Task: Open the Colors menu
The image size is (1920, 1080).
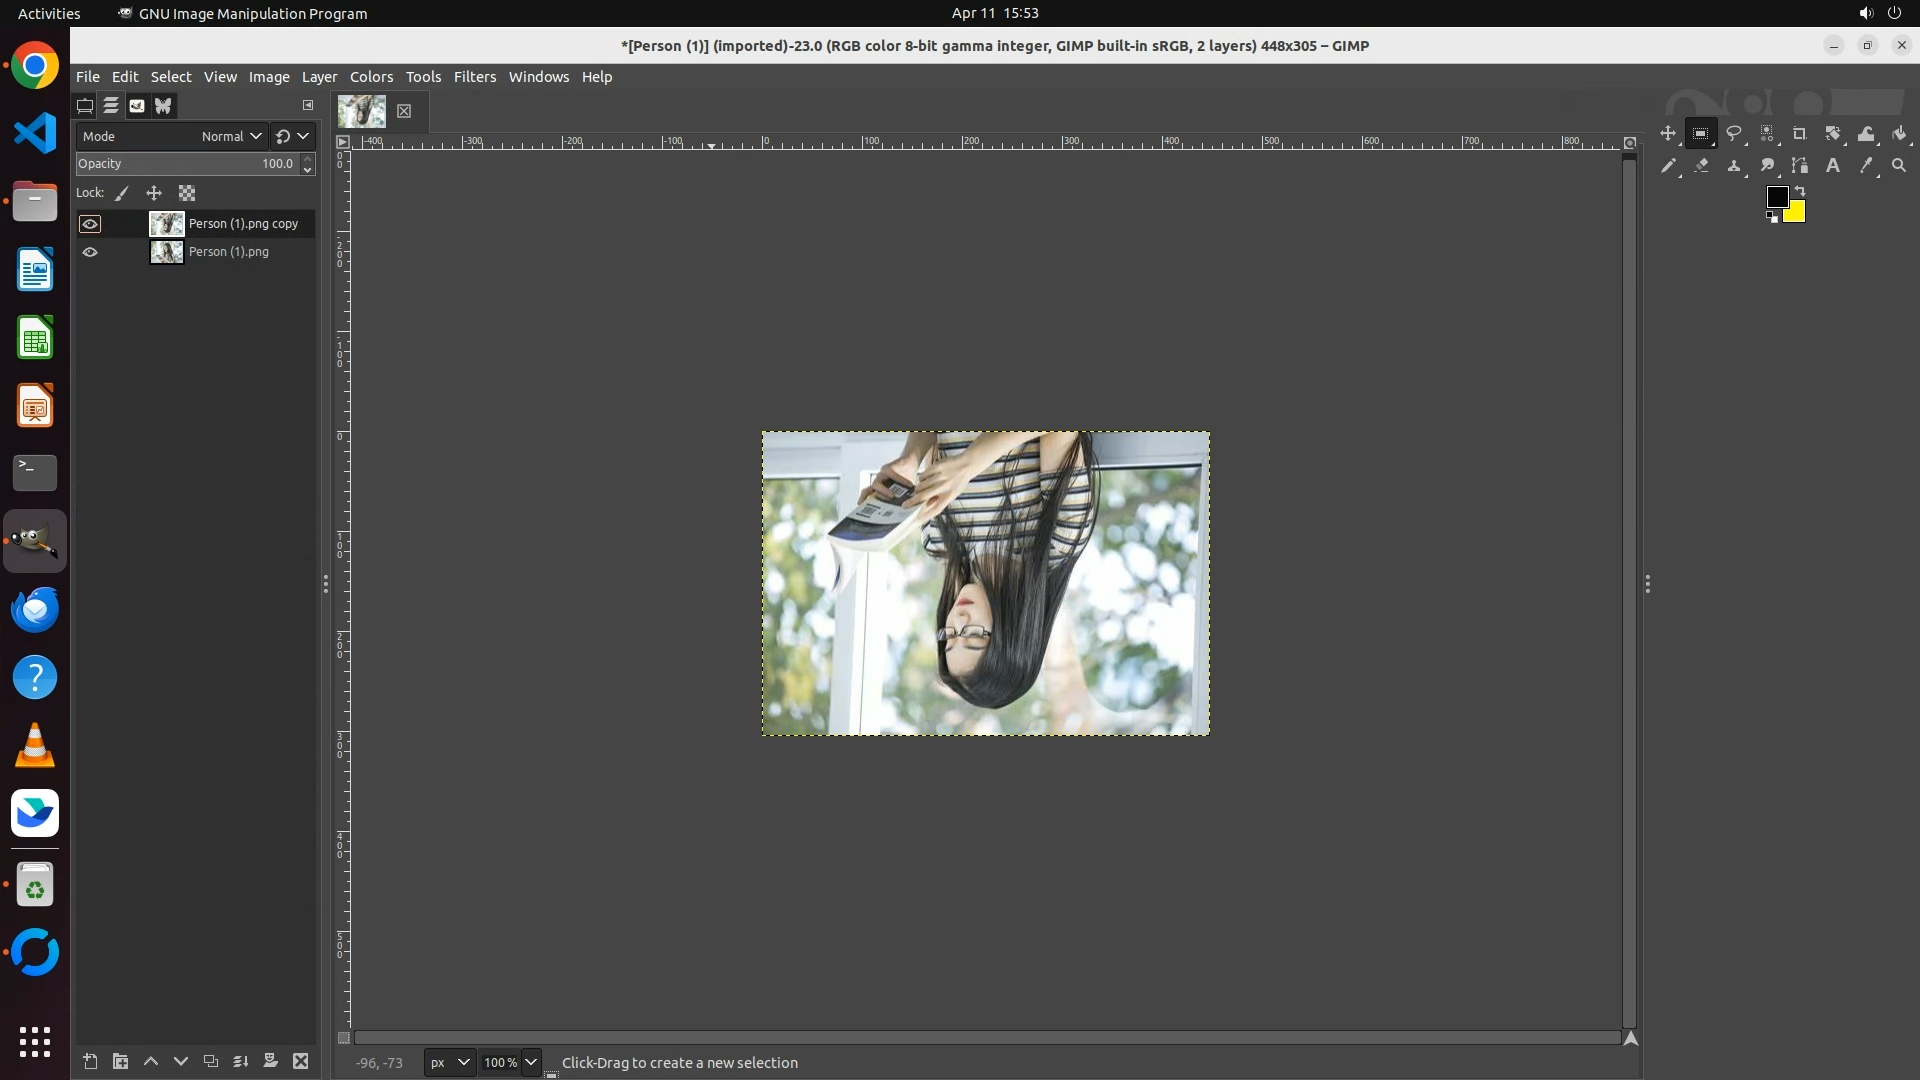Action: click(371, 77)
